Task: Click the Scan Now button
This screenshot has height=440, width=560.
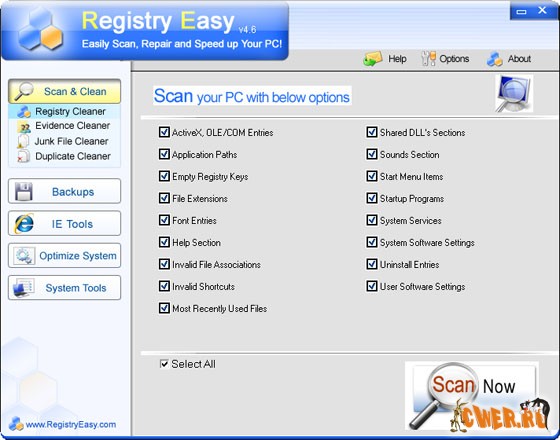Action: click(x=471, y=396)
